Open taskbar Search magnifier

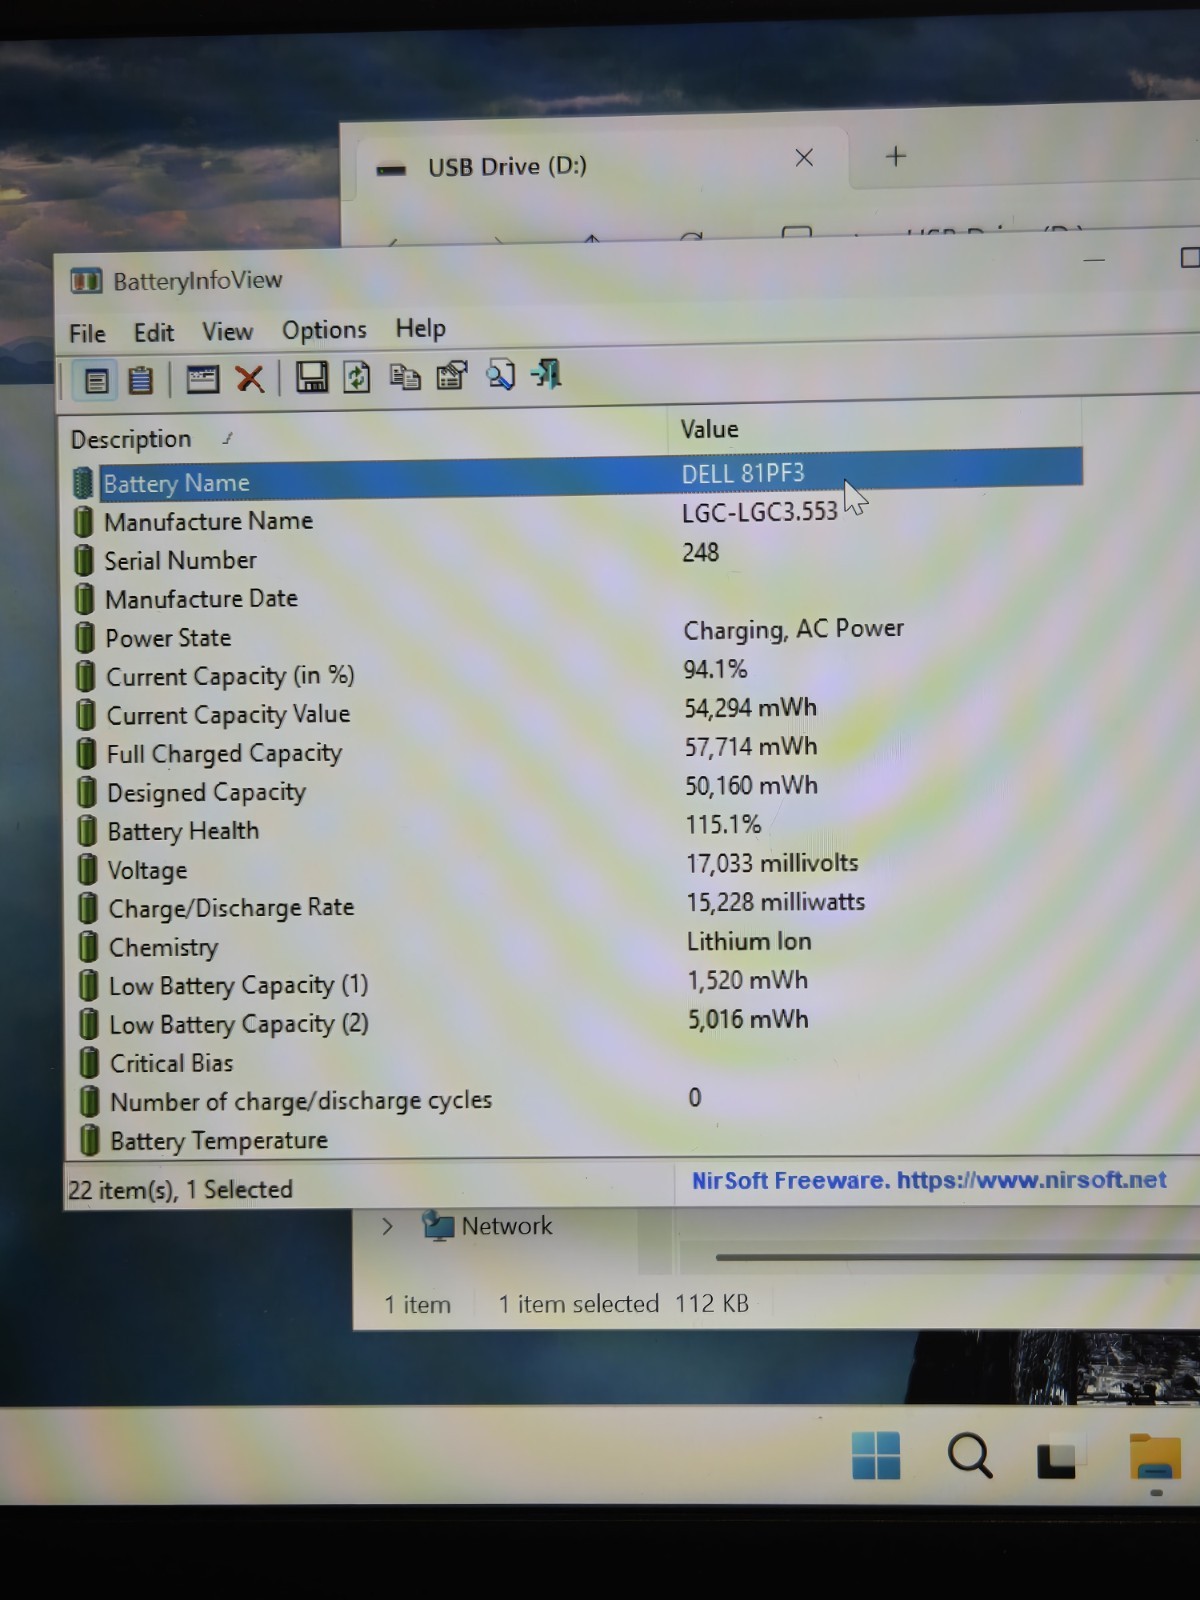969,1455
